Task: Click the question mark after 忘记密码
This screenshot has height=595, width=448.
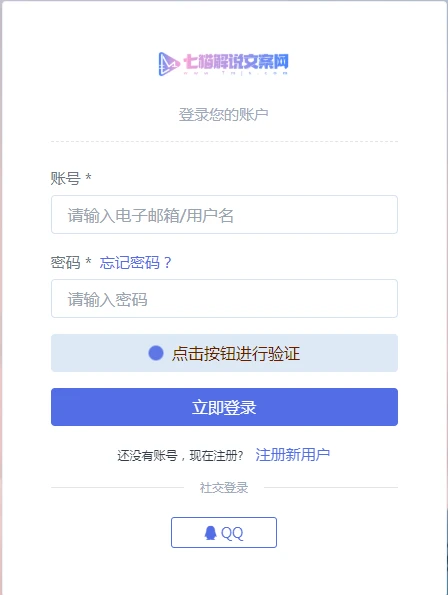Action: tap(167, 263)
